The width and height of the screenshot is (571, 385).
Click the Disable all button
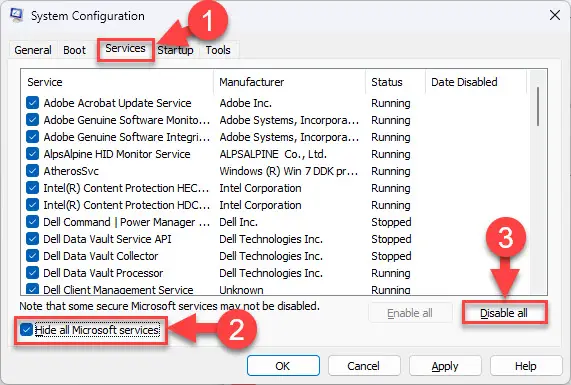click(504, 313)
